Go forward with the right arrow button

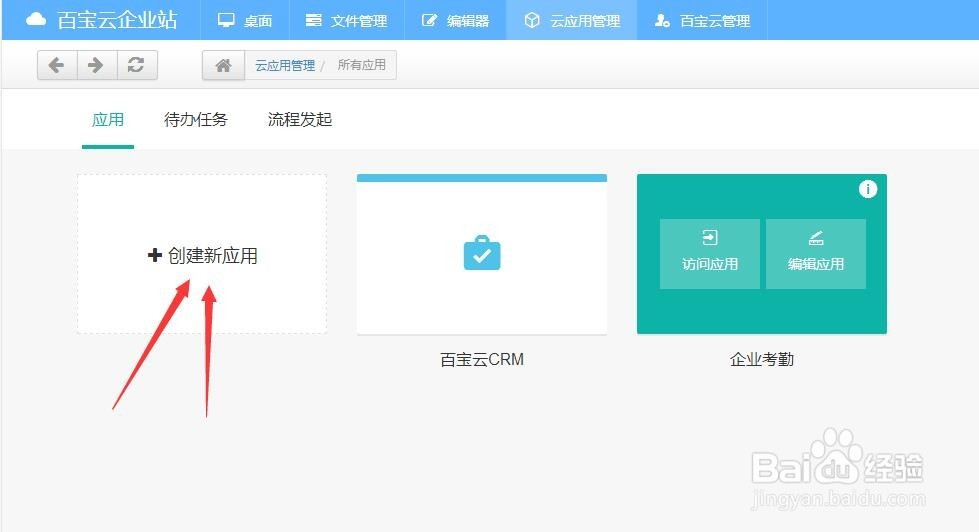96,65
